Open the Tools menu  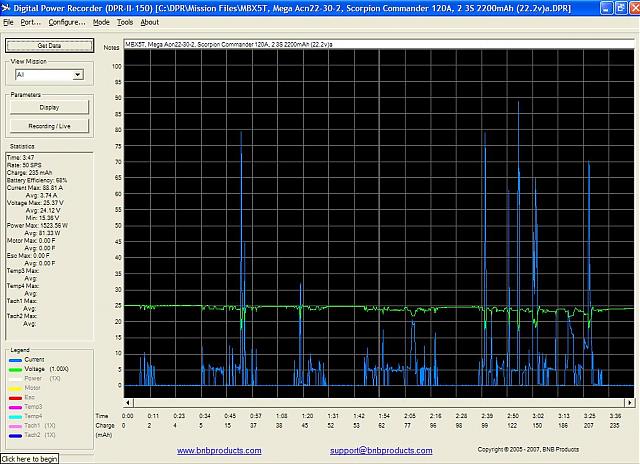[124, 21]
